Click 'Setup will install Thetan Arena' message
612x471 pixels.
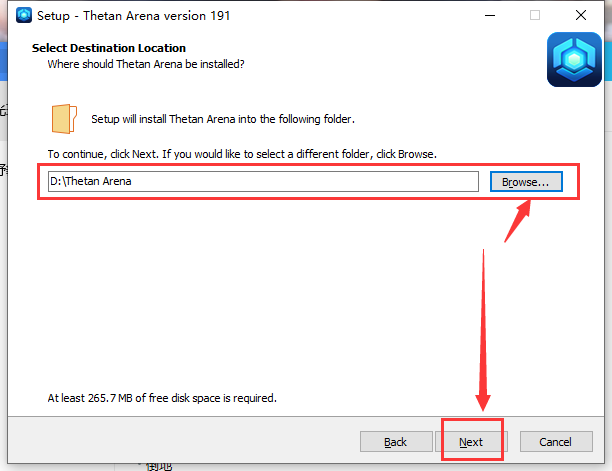click(223, 119)
